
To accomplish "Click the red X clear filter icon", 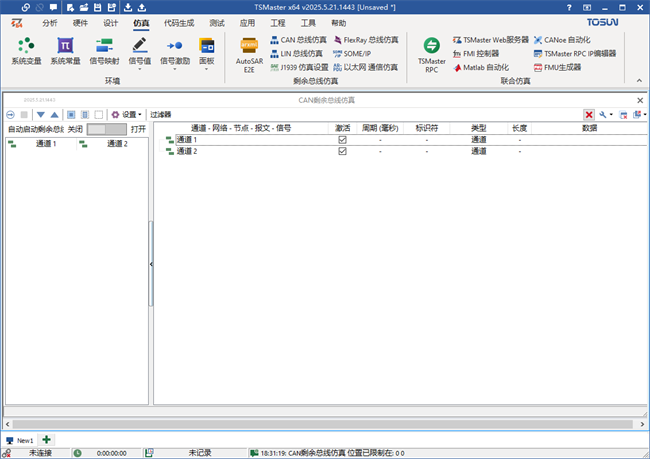I will click(589, 115).
